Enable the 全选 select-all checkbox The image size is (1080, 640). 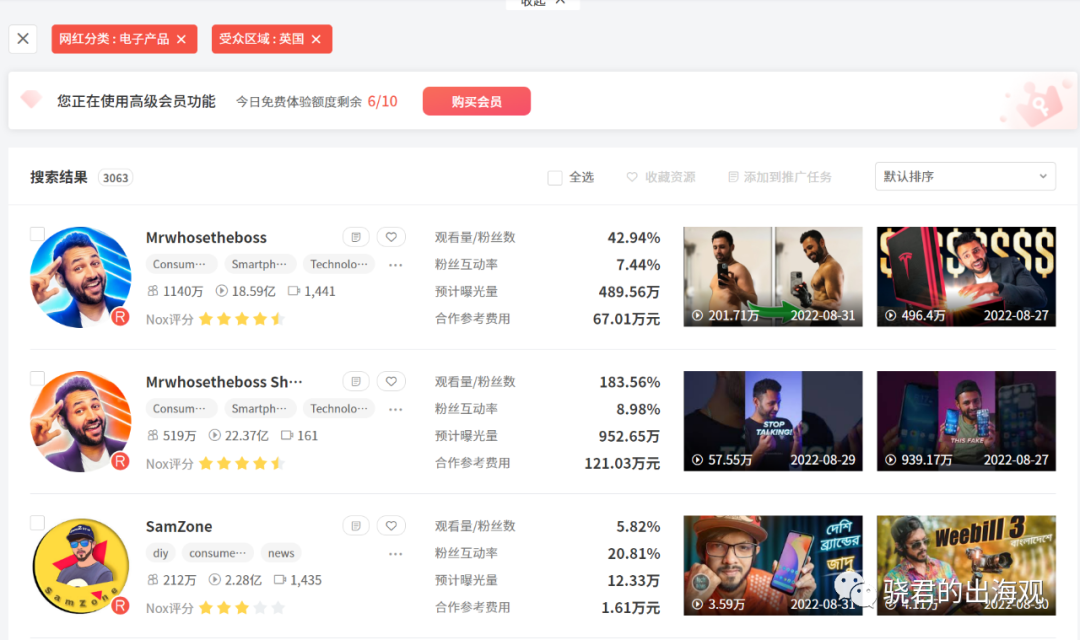click(x=555, y=177)
